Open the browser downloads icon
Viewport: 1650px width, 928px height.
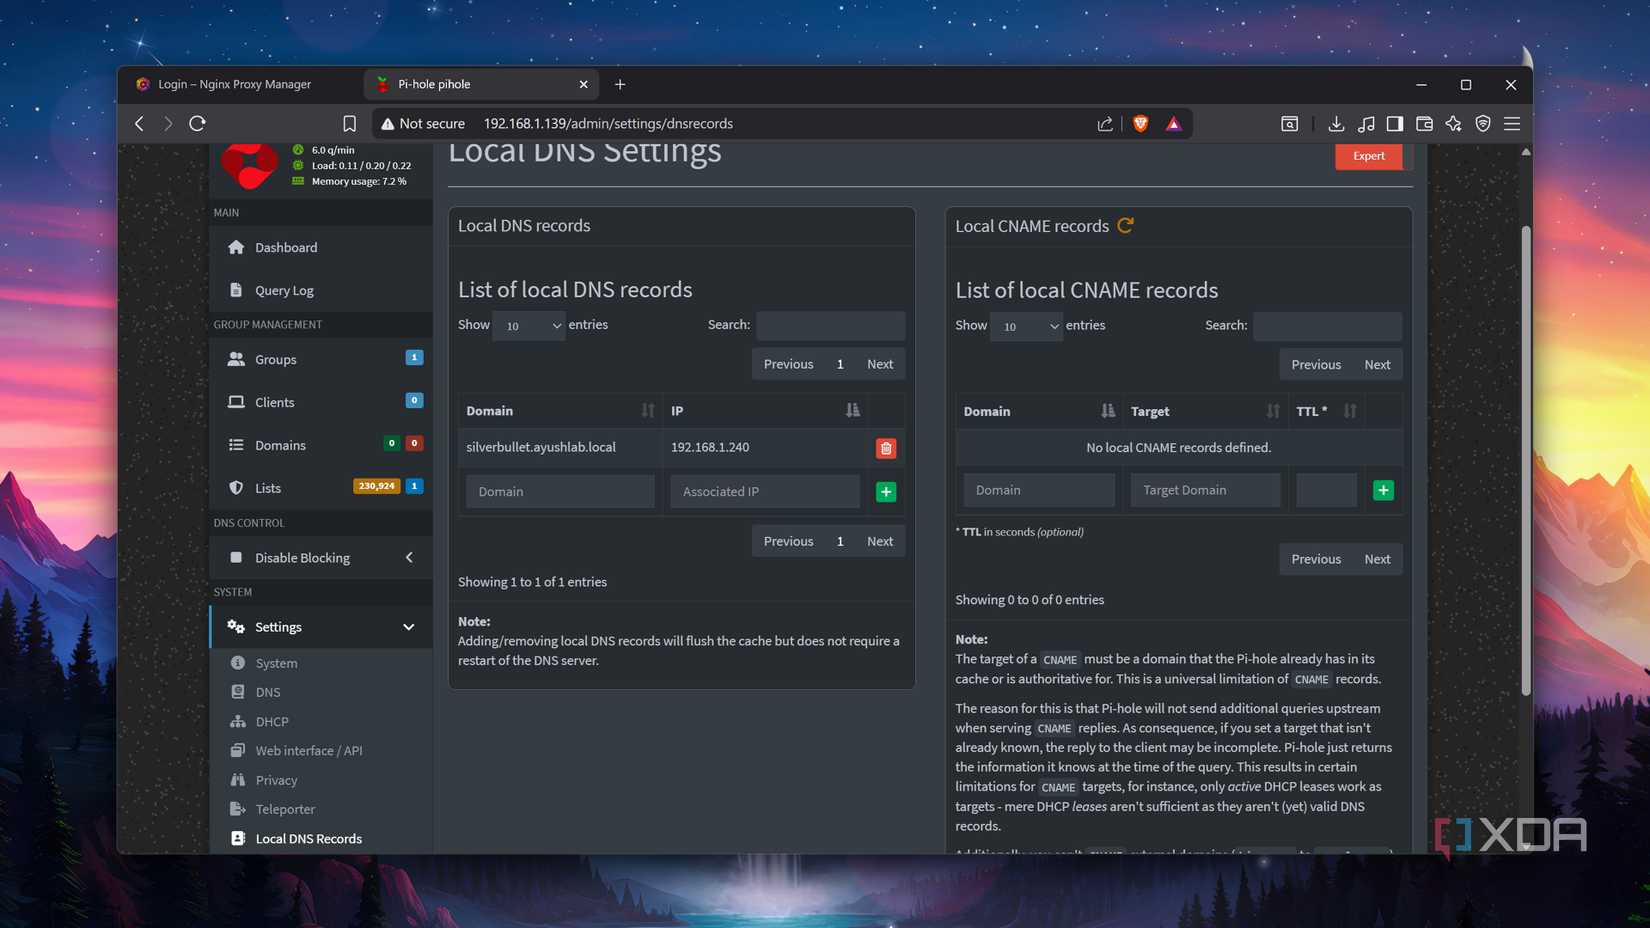click(x=1335, y=124)
